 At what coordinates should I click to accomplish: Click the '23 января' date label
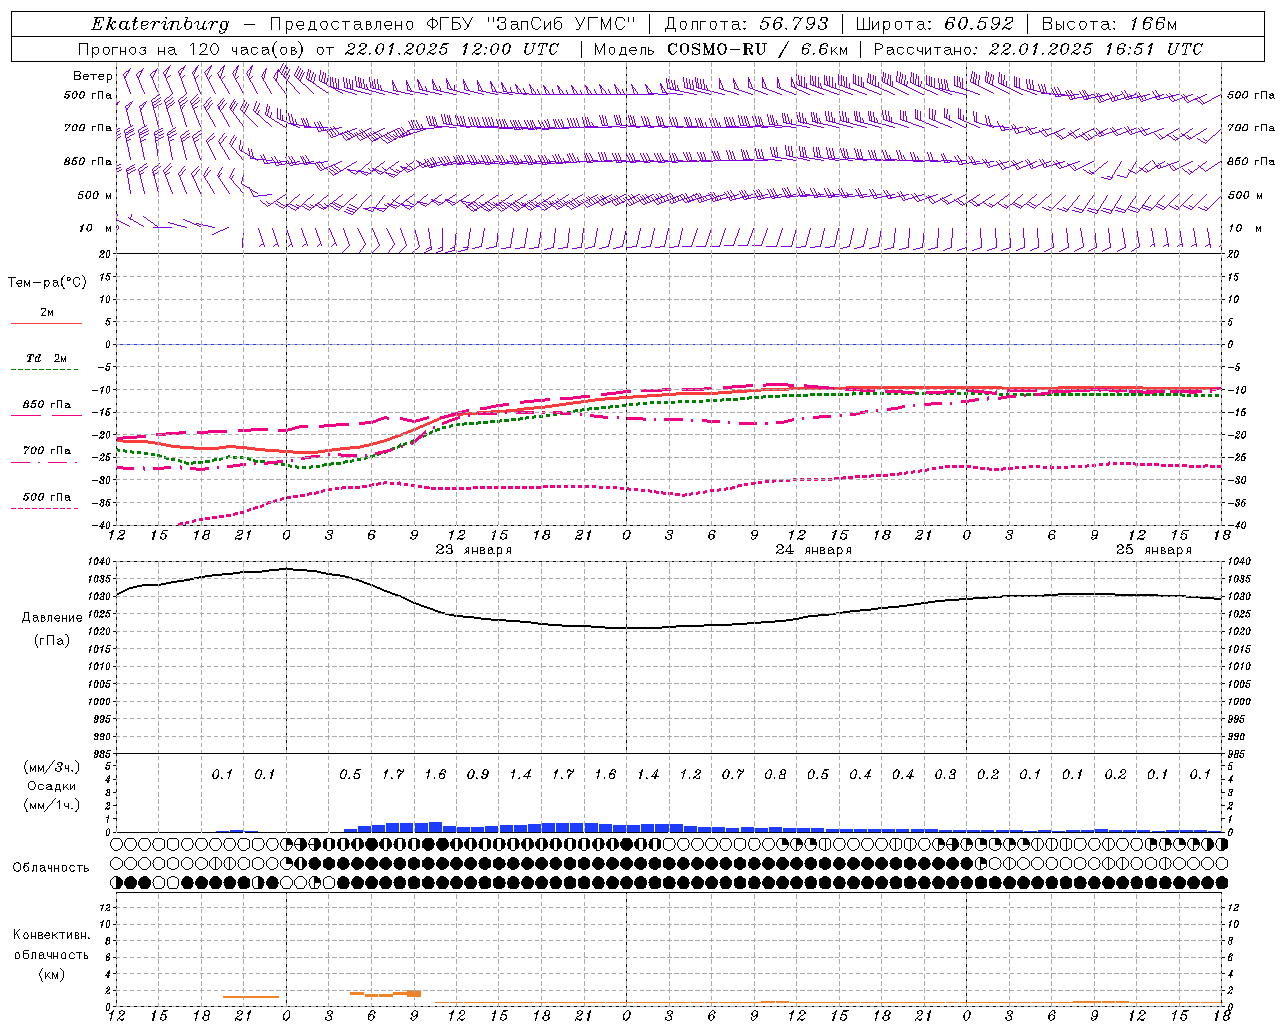pyautogui.click(x=473, y=549)
